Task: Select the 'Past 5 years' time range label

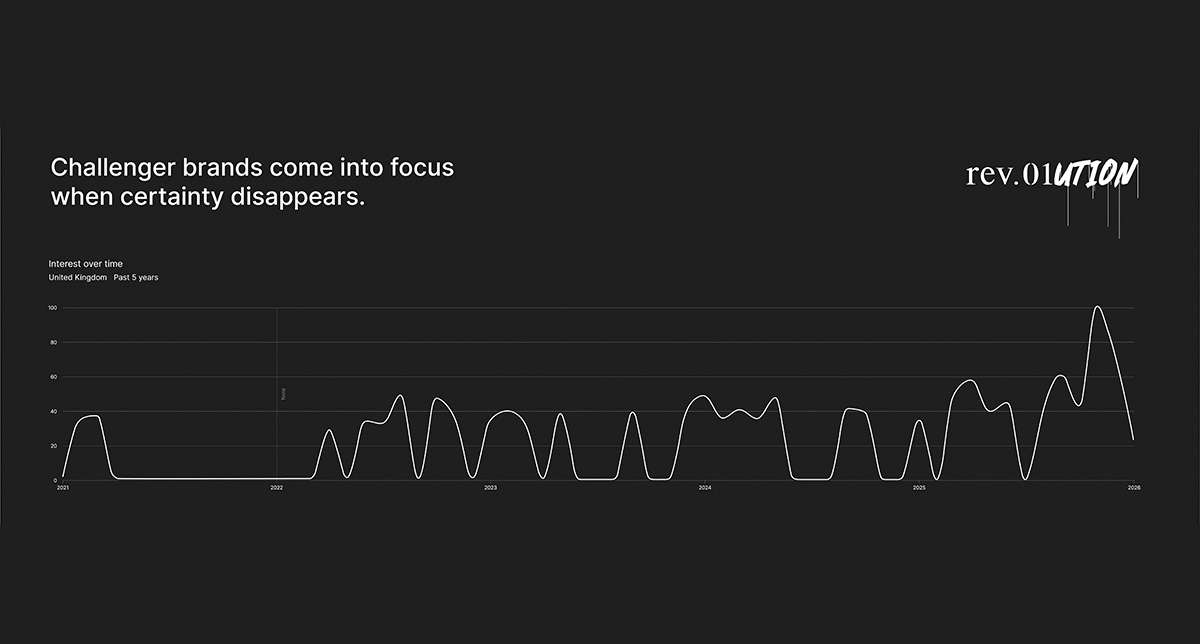Action: tap(136, 278)
